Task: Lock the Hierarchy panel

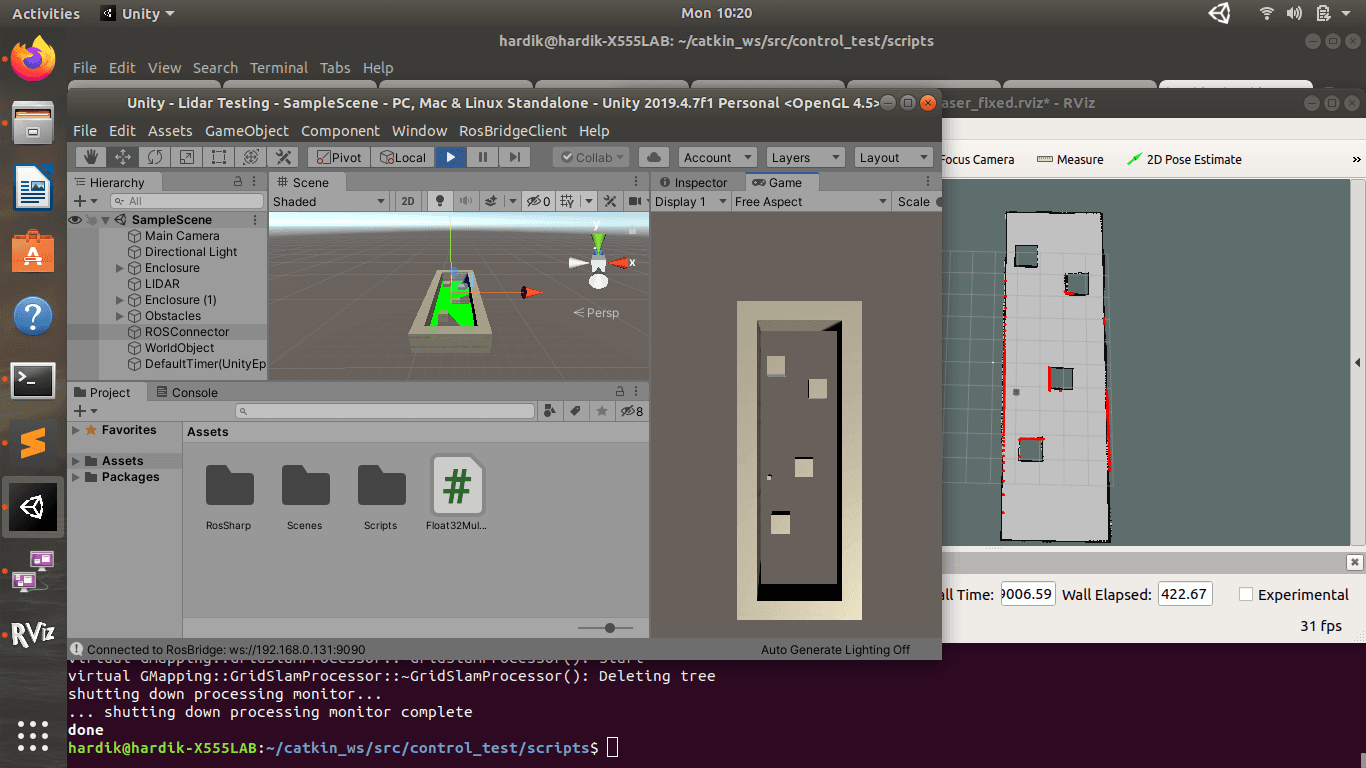Action: click(238, 182)
